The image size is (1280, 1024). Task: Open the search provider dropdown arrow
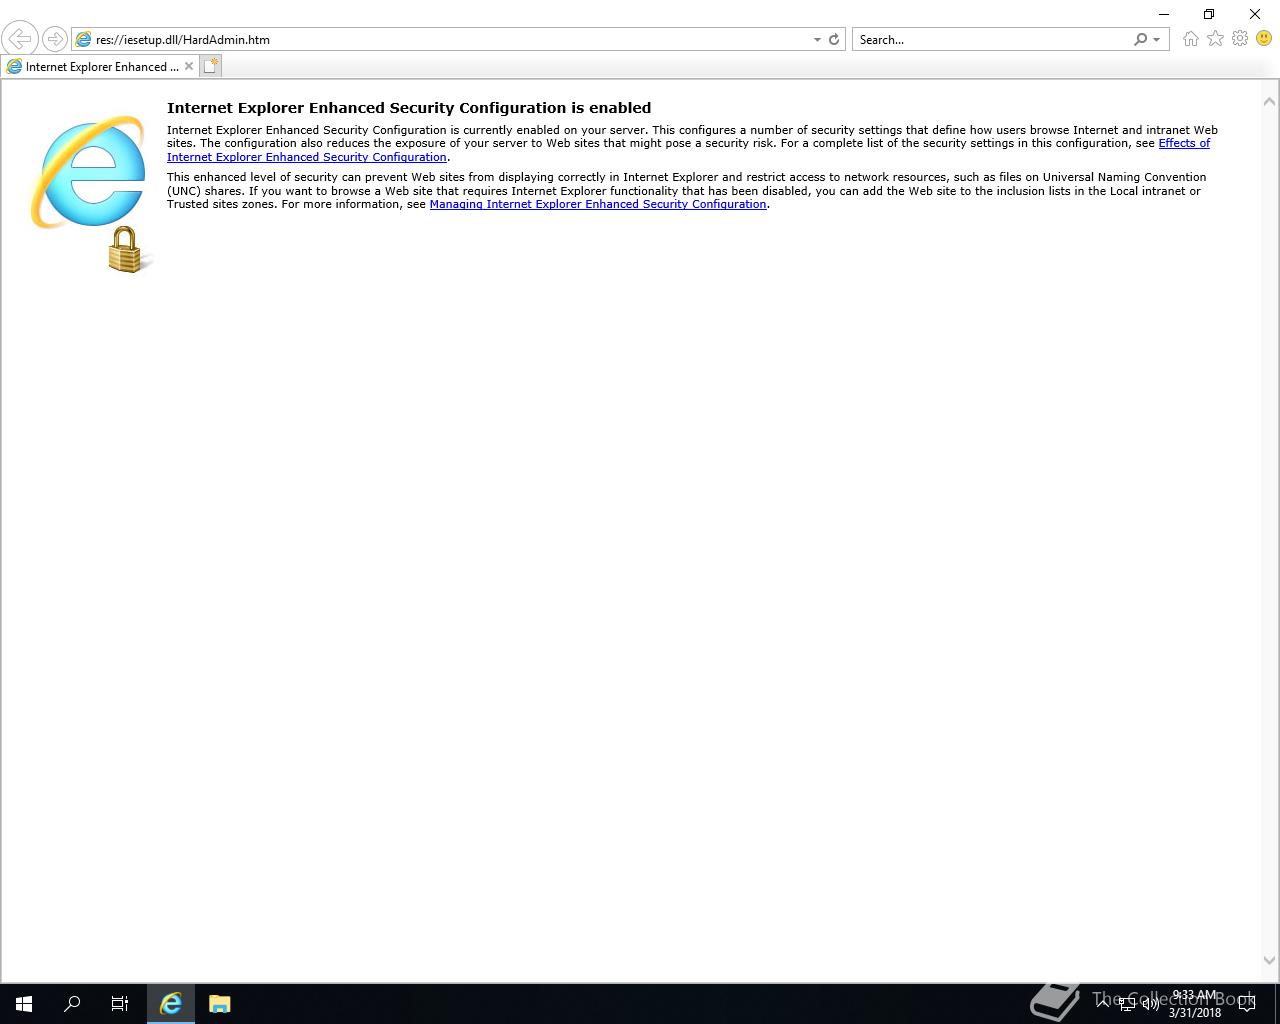[x=1157, y=40]
